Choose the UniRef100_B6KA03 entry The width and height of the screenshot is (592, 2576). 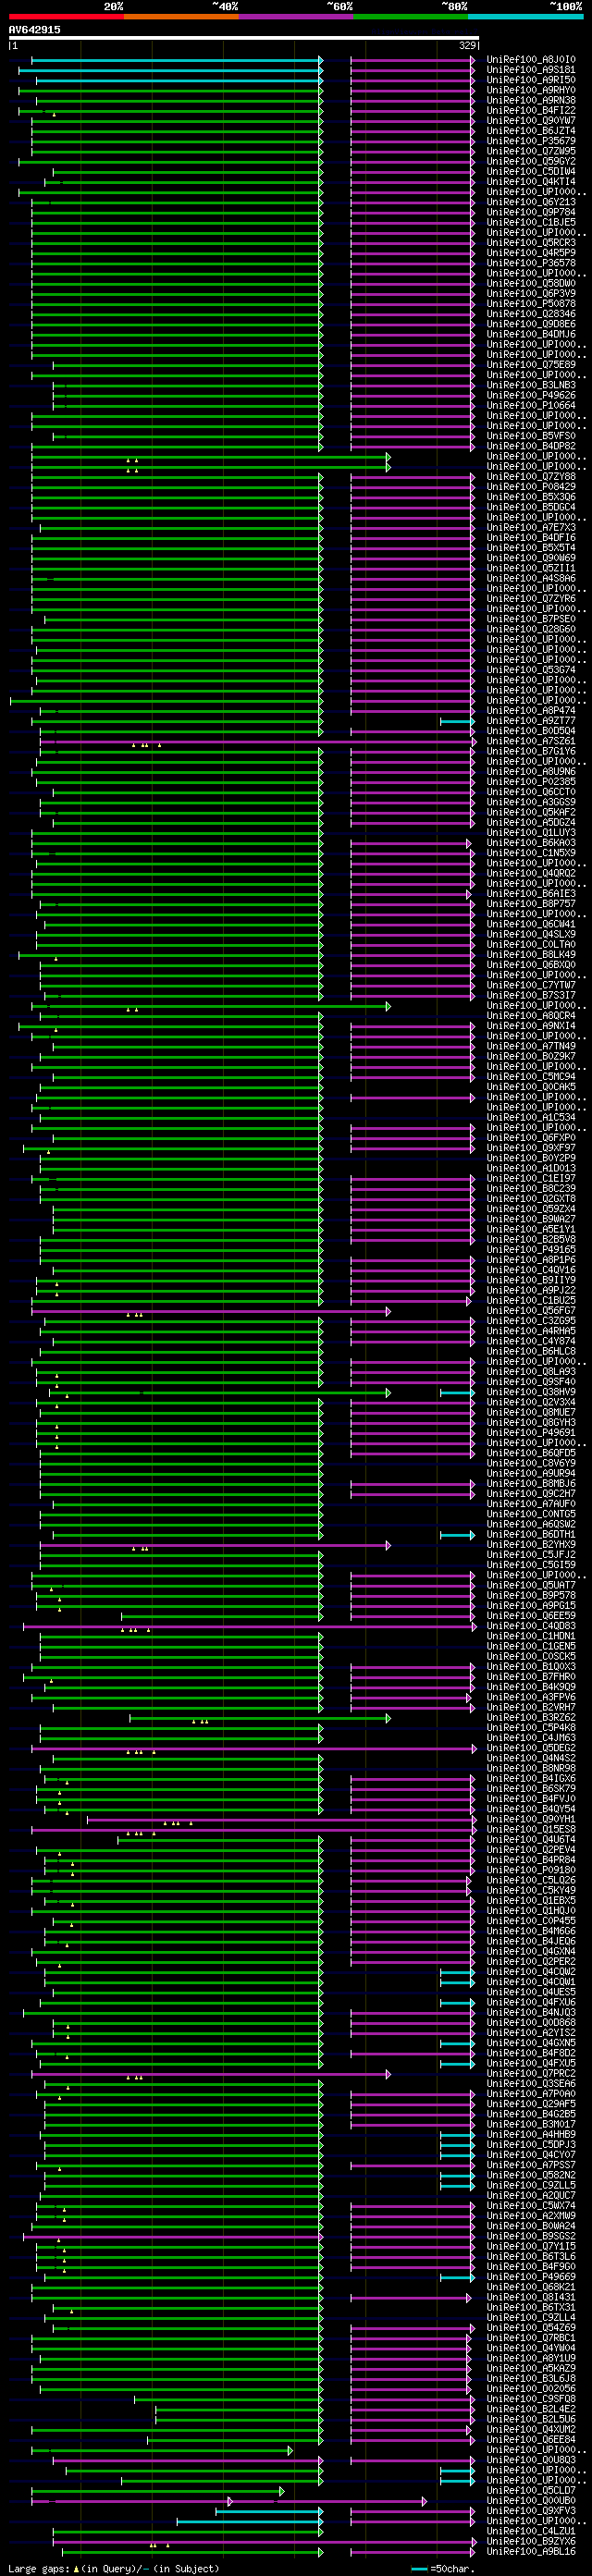point(531,843)
